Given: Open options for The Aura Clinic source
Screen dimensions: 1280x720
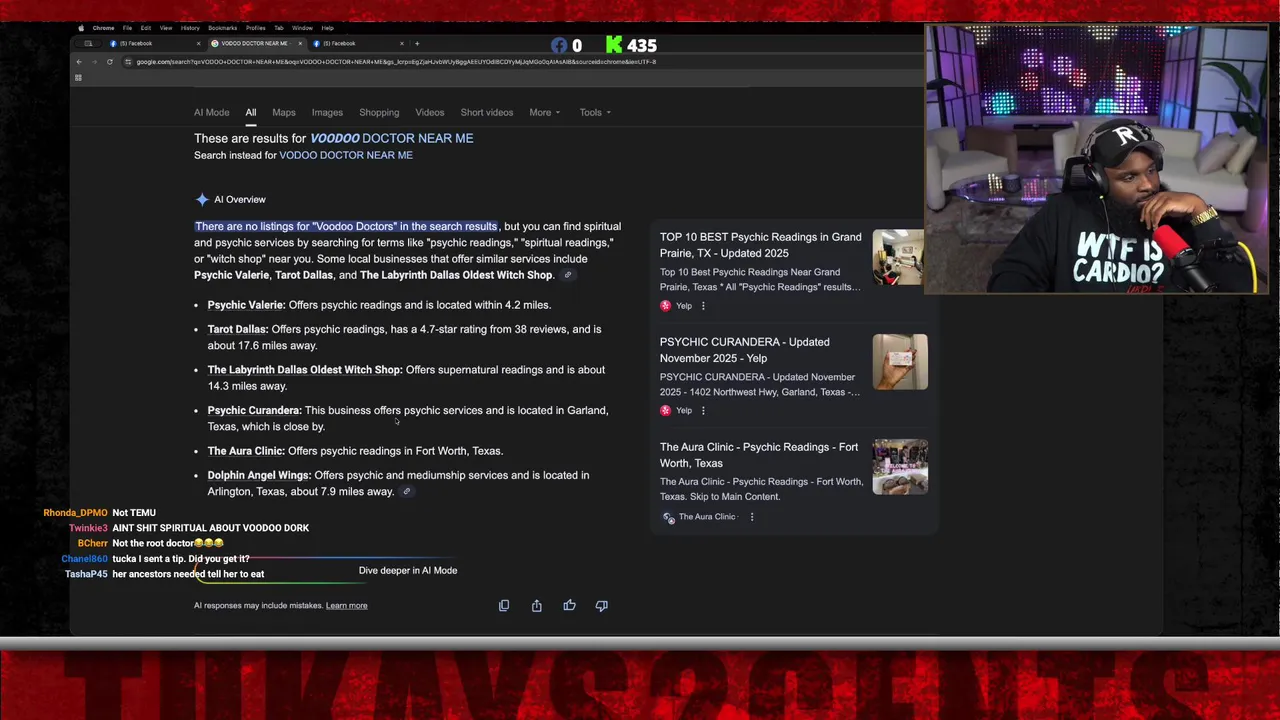Looking at the screenshot, I should 752,517.
